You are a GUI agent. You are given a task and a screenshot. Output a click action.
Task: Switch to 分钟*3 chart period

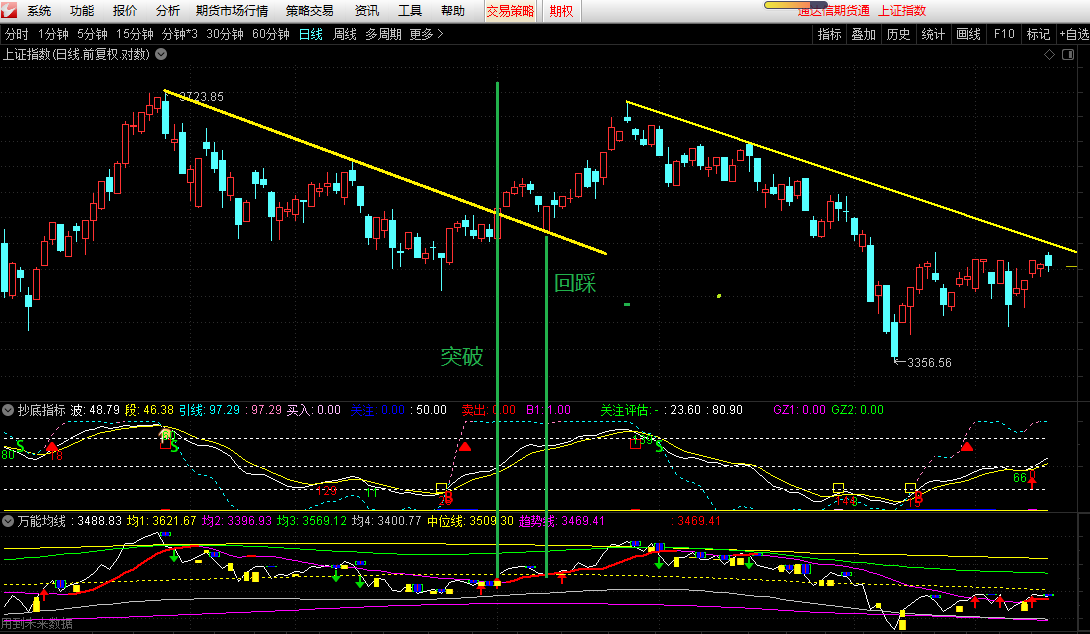click(179, 34)
